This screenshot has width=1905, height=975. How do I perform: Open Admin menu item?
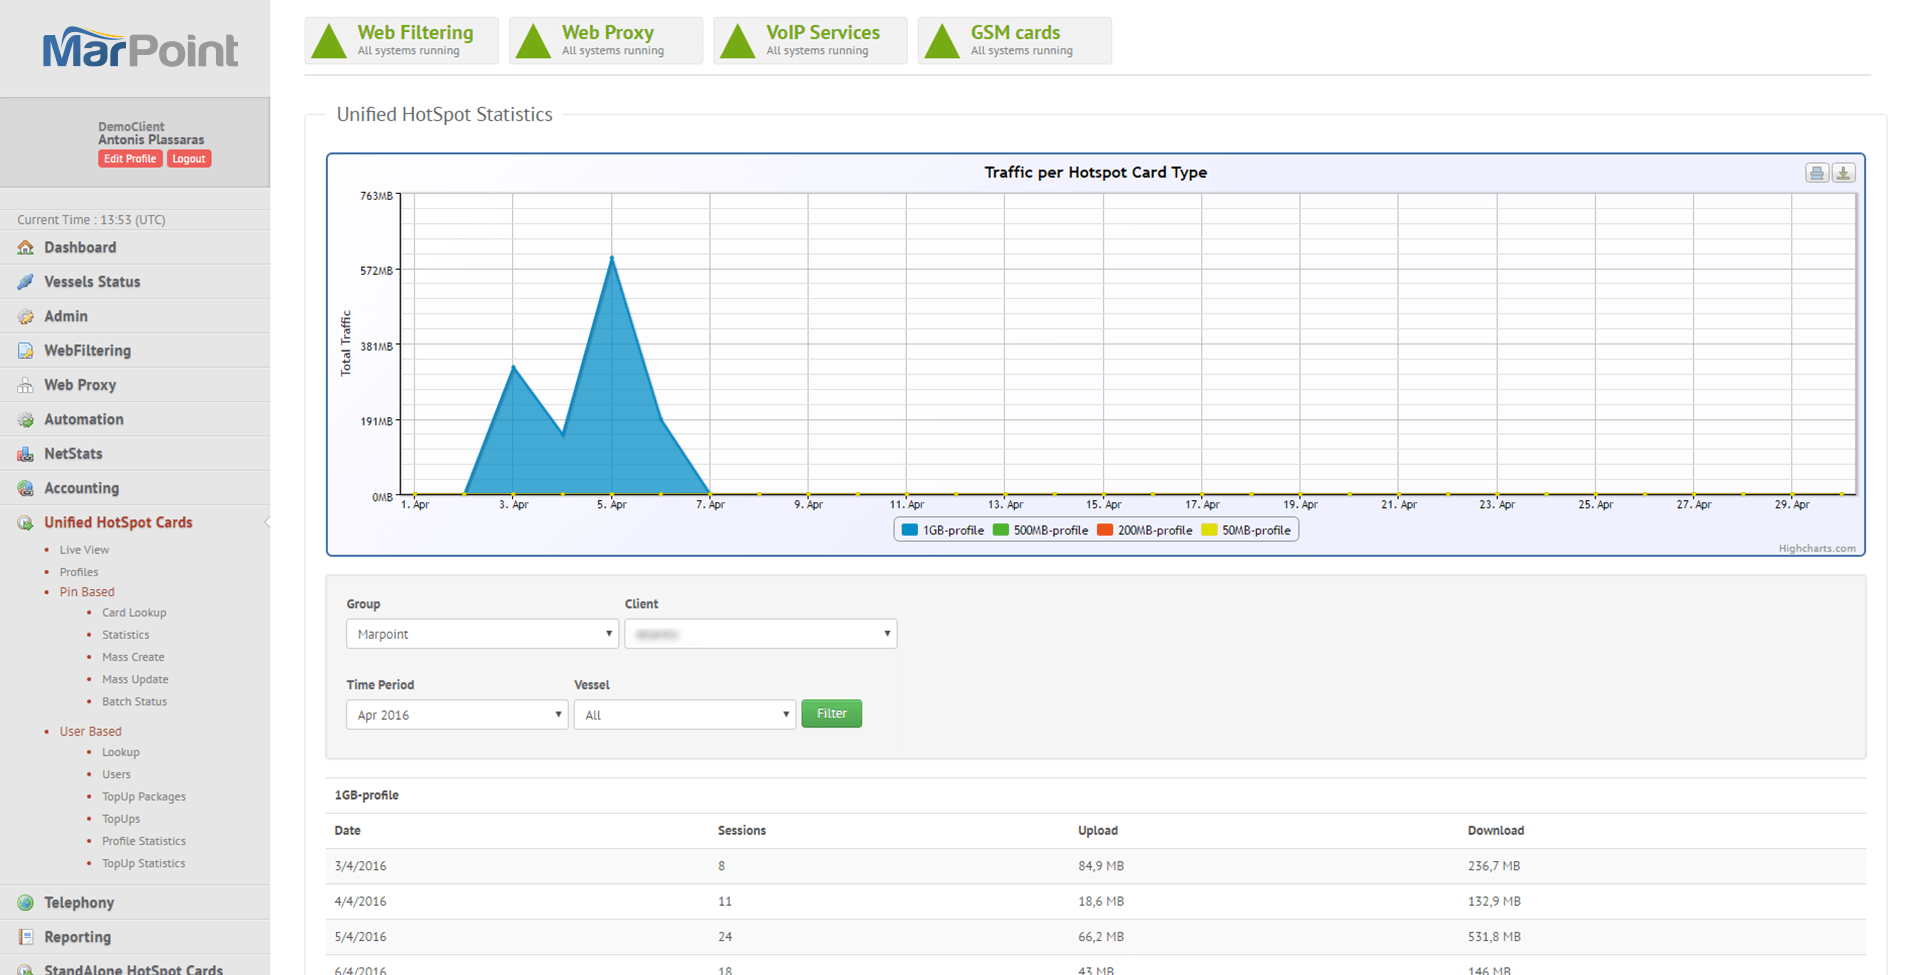[66, 316]
